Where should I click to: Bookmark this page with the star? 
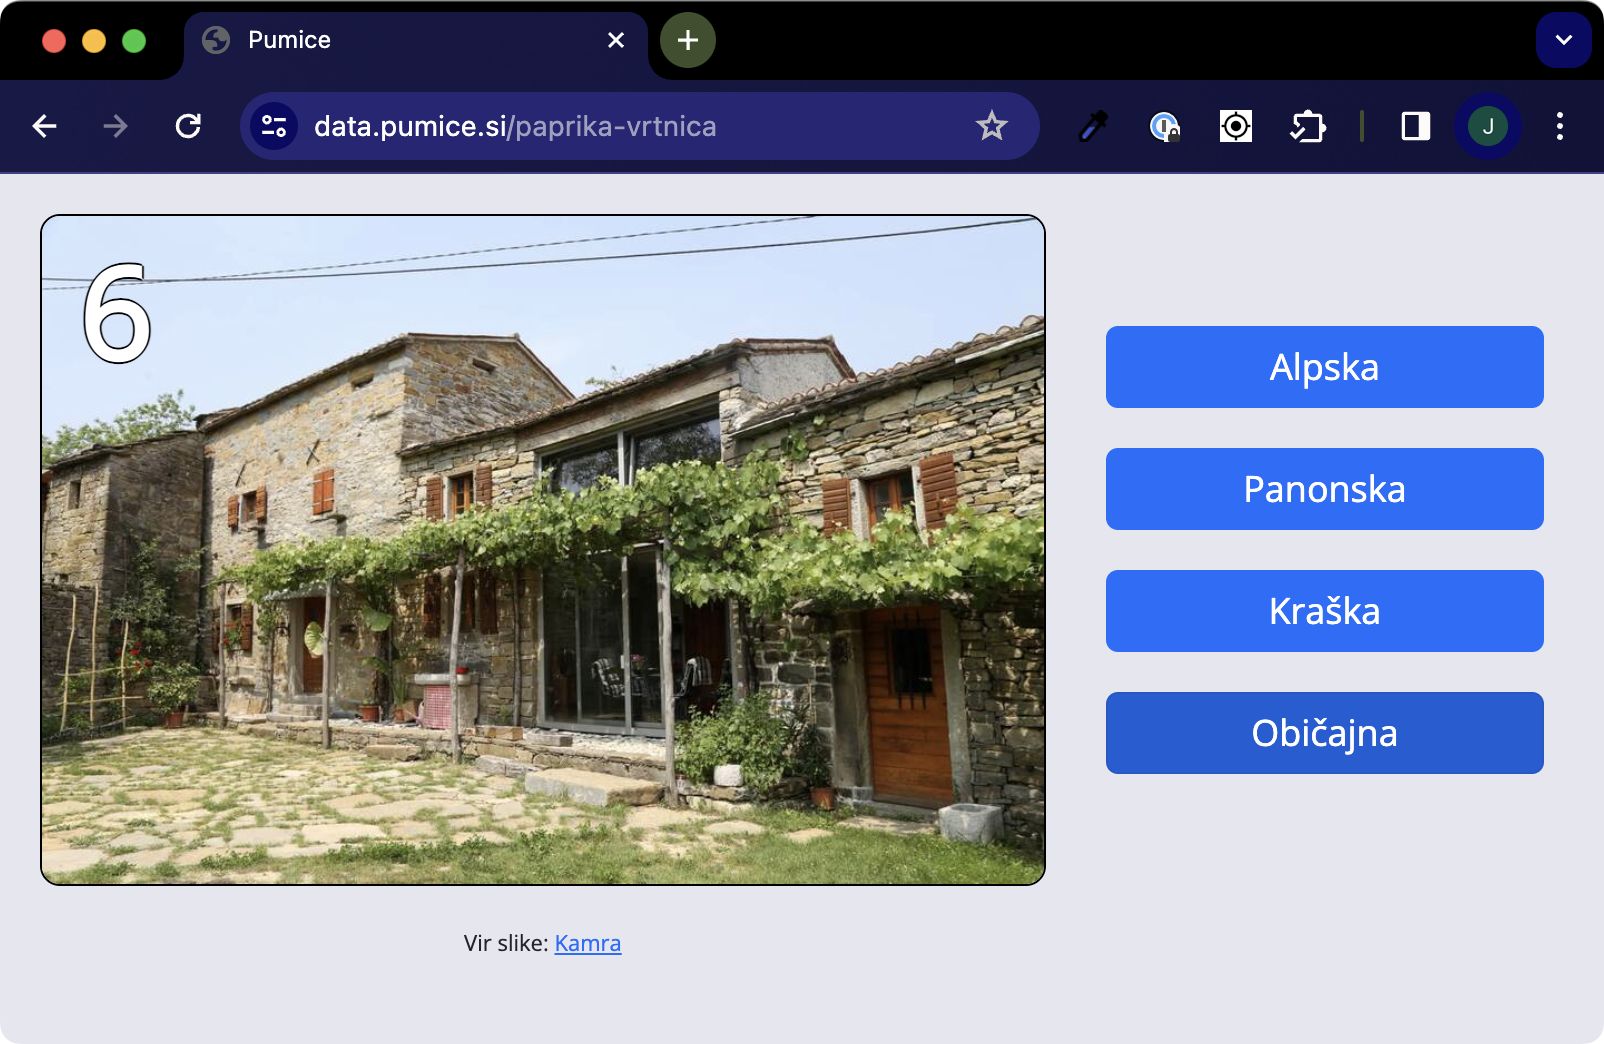click(x=991, y=126)
